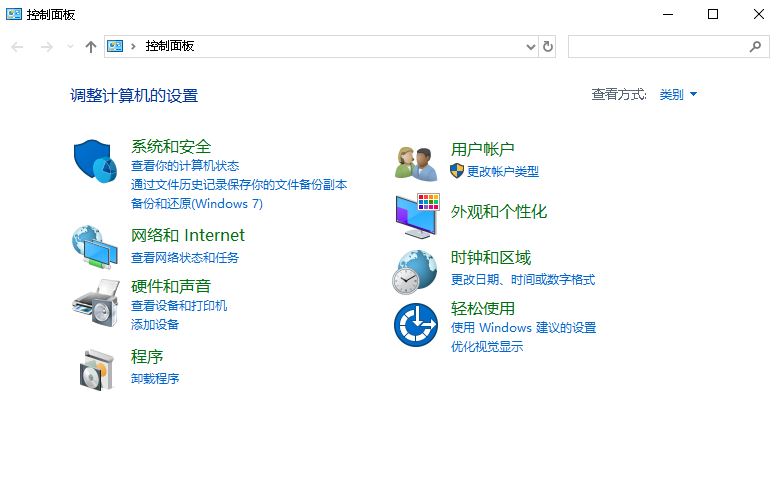Open 查看设备和打印机
Viewport: 776px width, 497px height.
pos(179,305)
